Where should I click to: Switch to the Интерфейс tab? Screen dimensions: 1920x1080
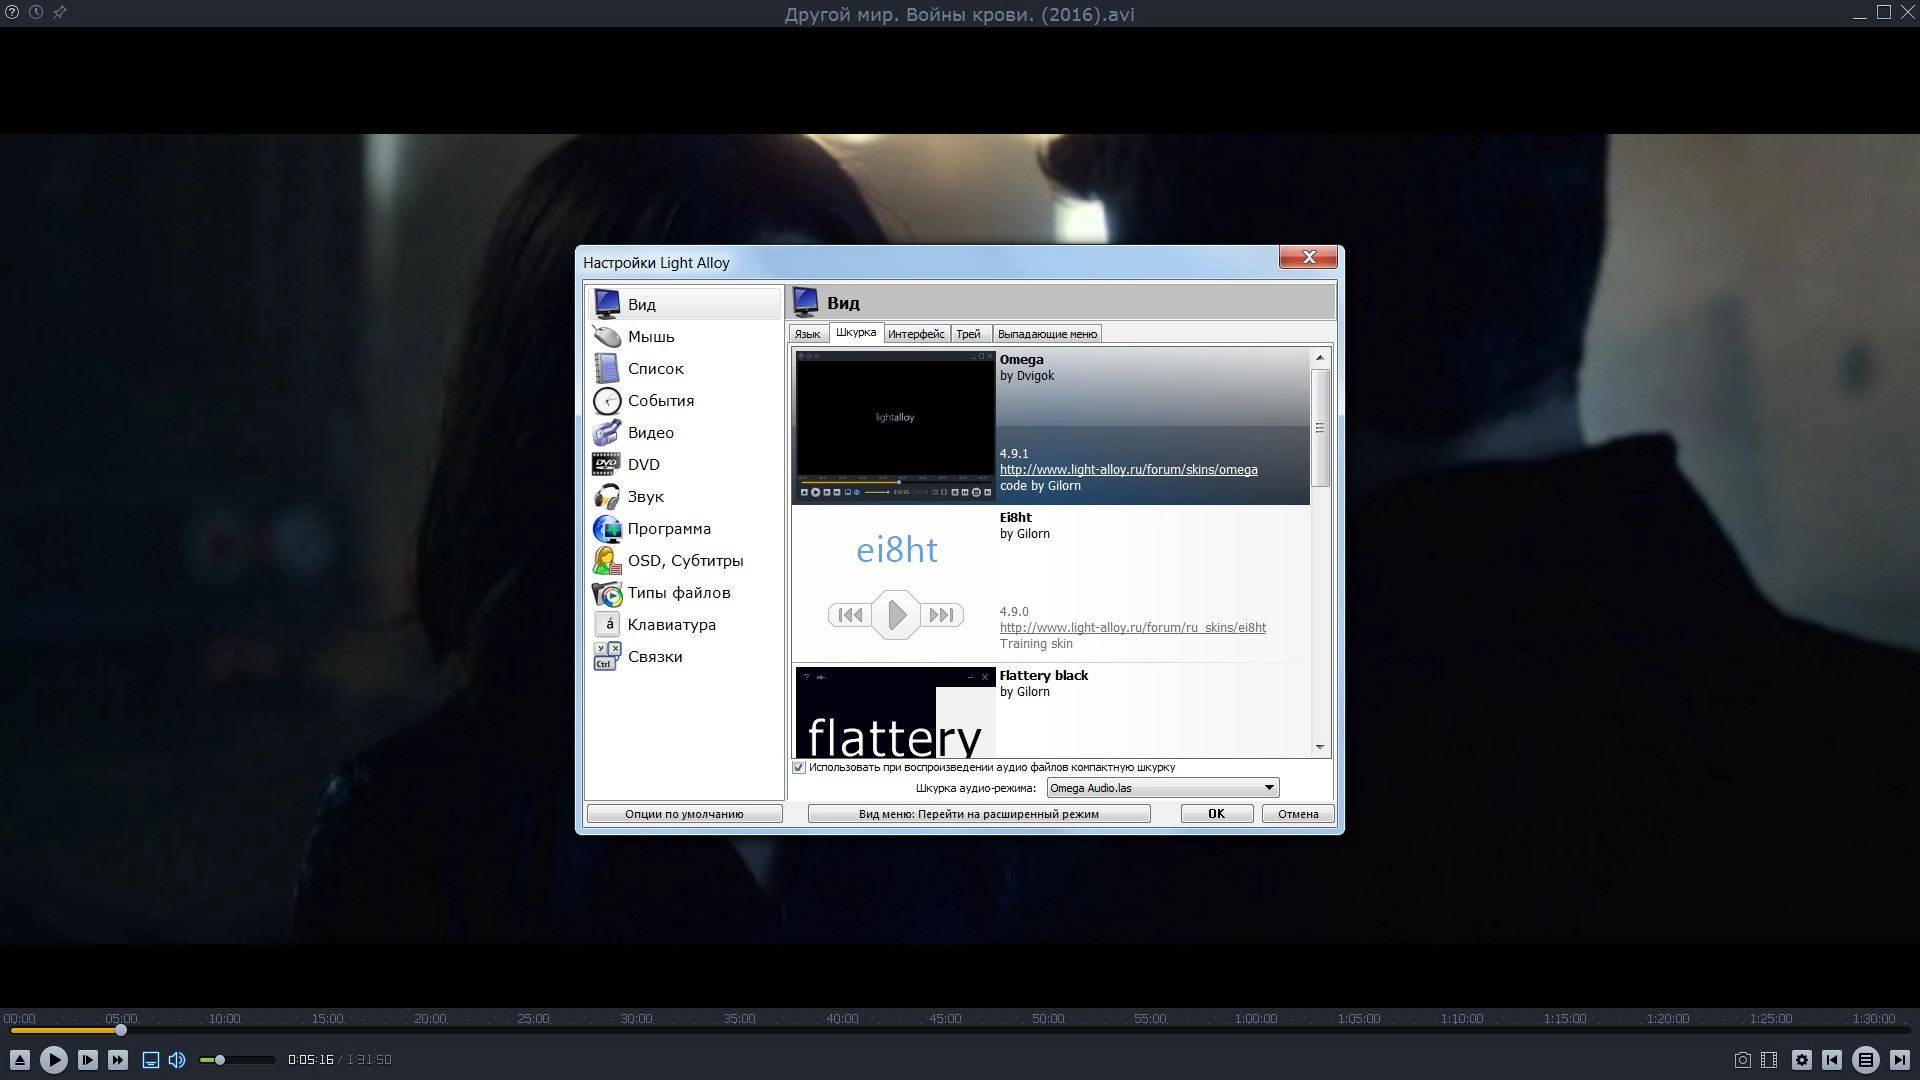coord(916,334)
